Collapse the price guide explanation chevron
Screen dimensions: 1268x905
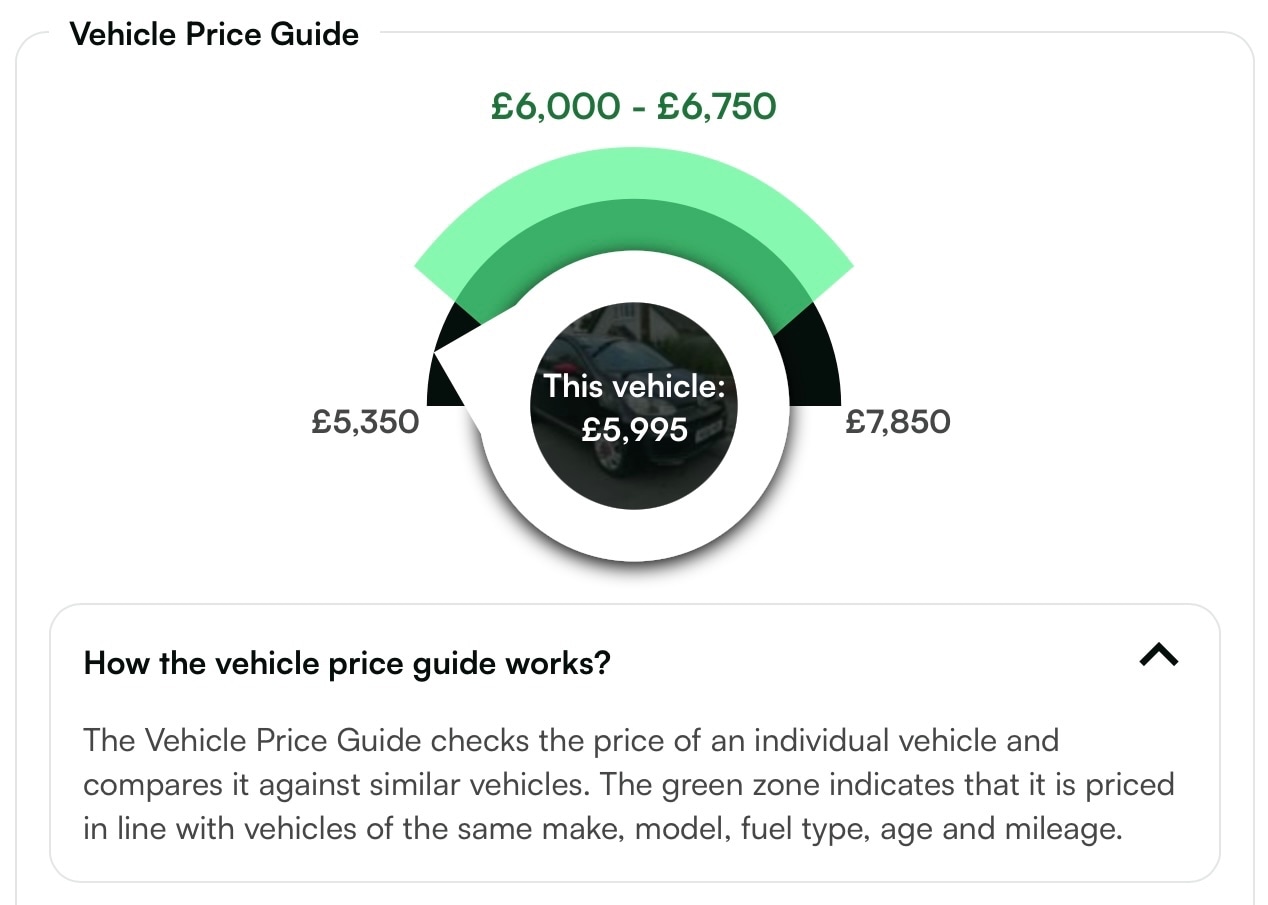1159,656
